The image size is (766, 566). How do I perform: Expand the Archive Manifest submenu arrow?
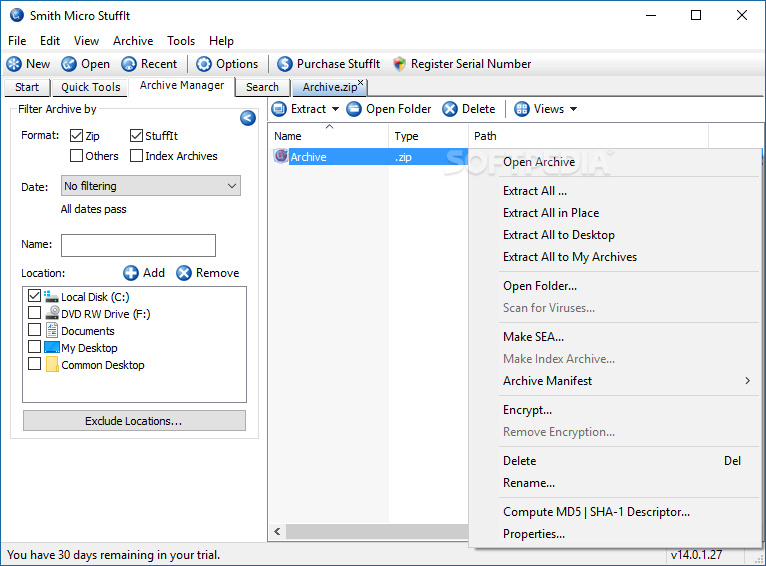pyautogui.click(x=747, y=380)
